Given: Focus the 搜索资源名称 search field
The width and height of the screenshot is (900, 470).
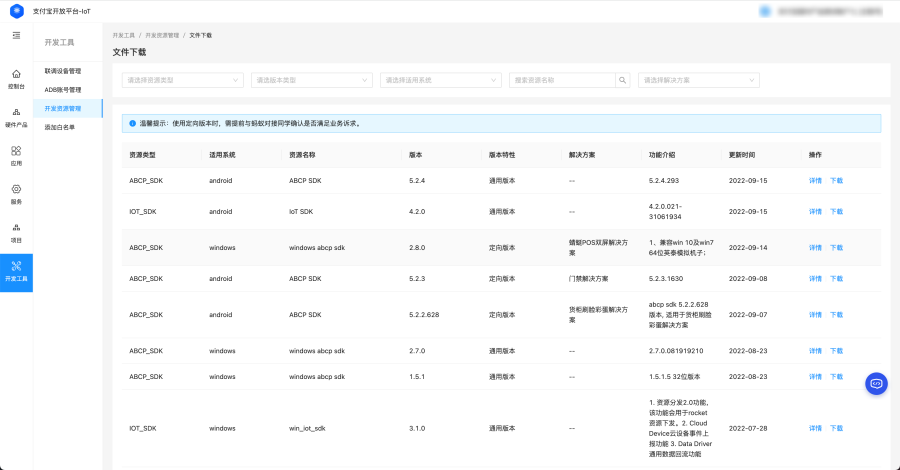Looking at the screenshot, I should tap(562, 80).
